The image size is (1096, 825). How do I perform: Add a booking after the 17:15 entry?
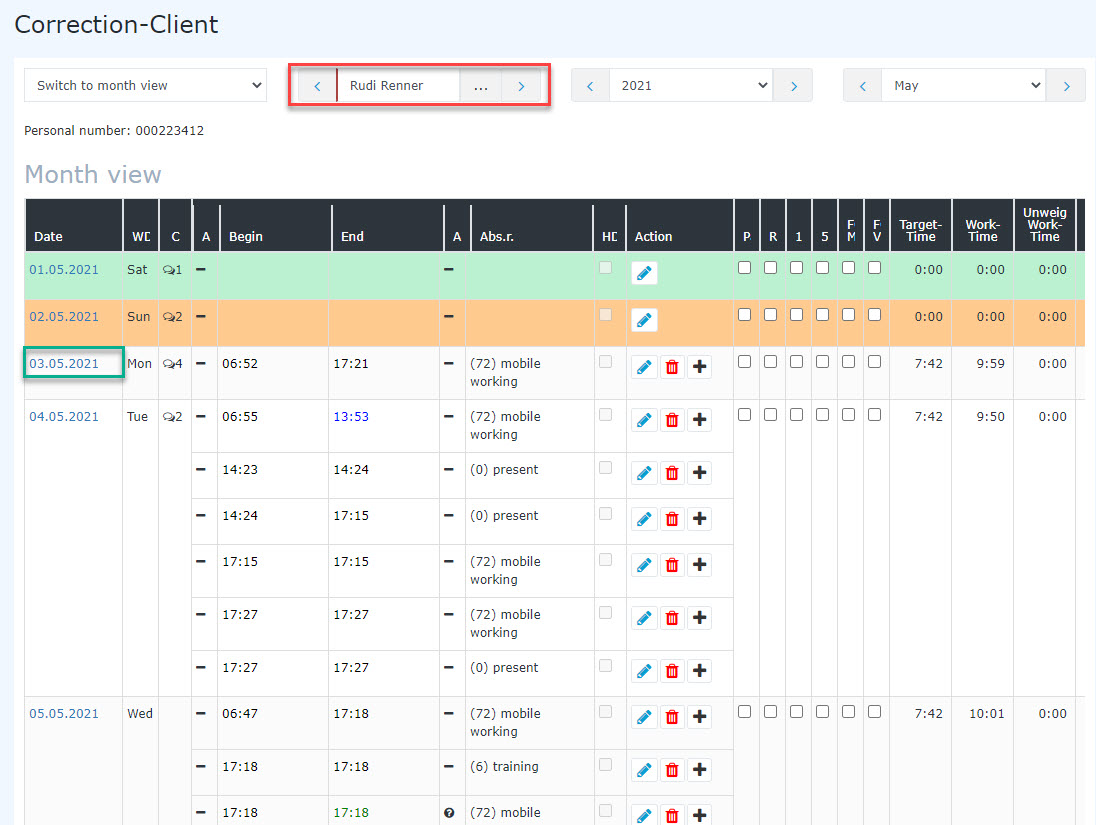coord(699,565)
